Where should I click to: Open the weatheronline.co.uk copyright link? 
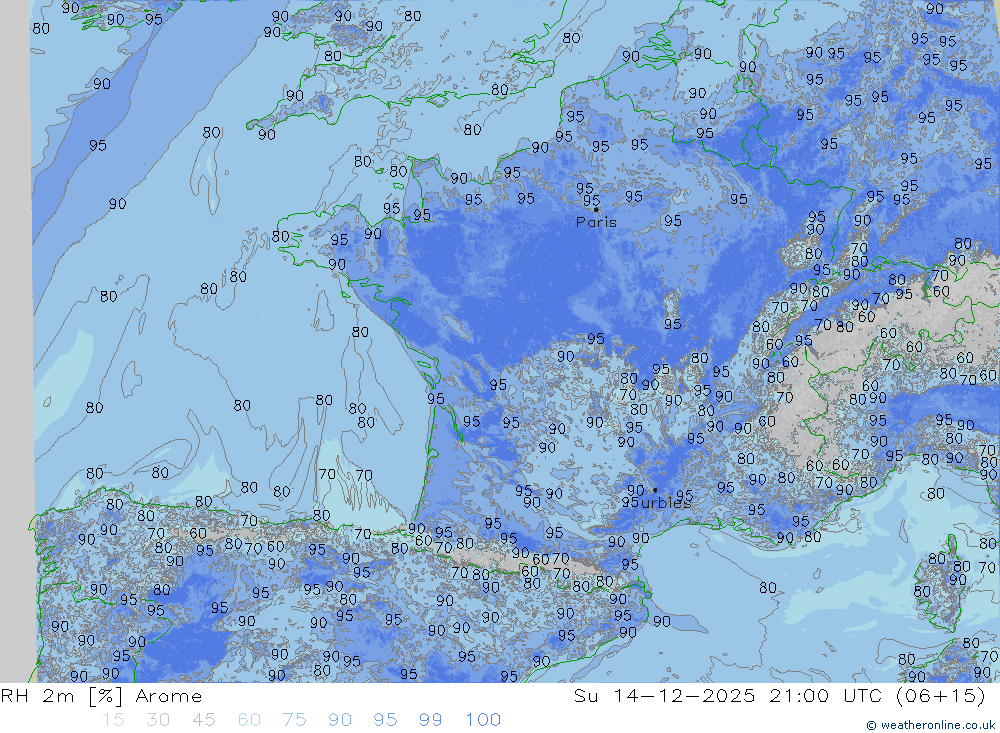tap(930, 725)
